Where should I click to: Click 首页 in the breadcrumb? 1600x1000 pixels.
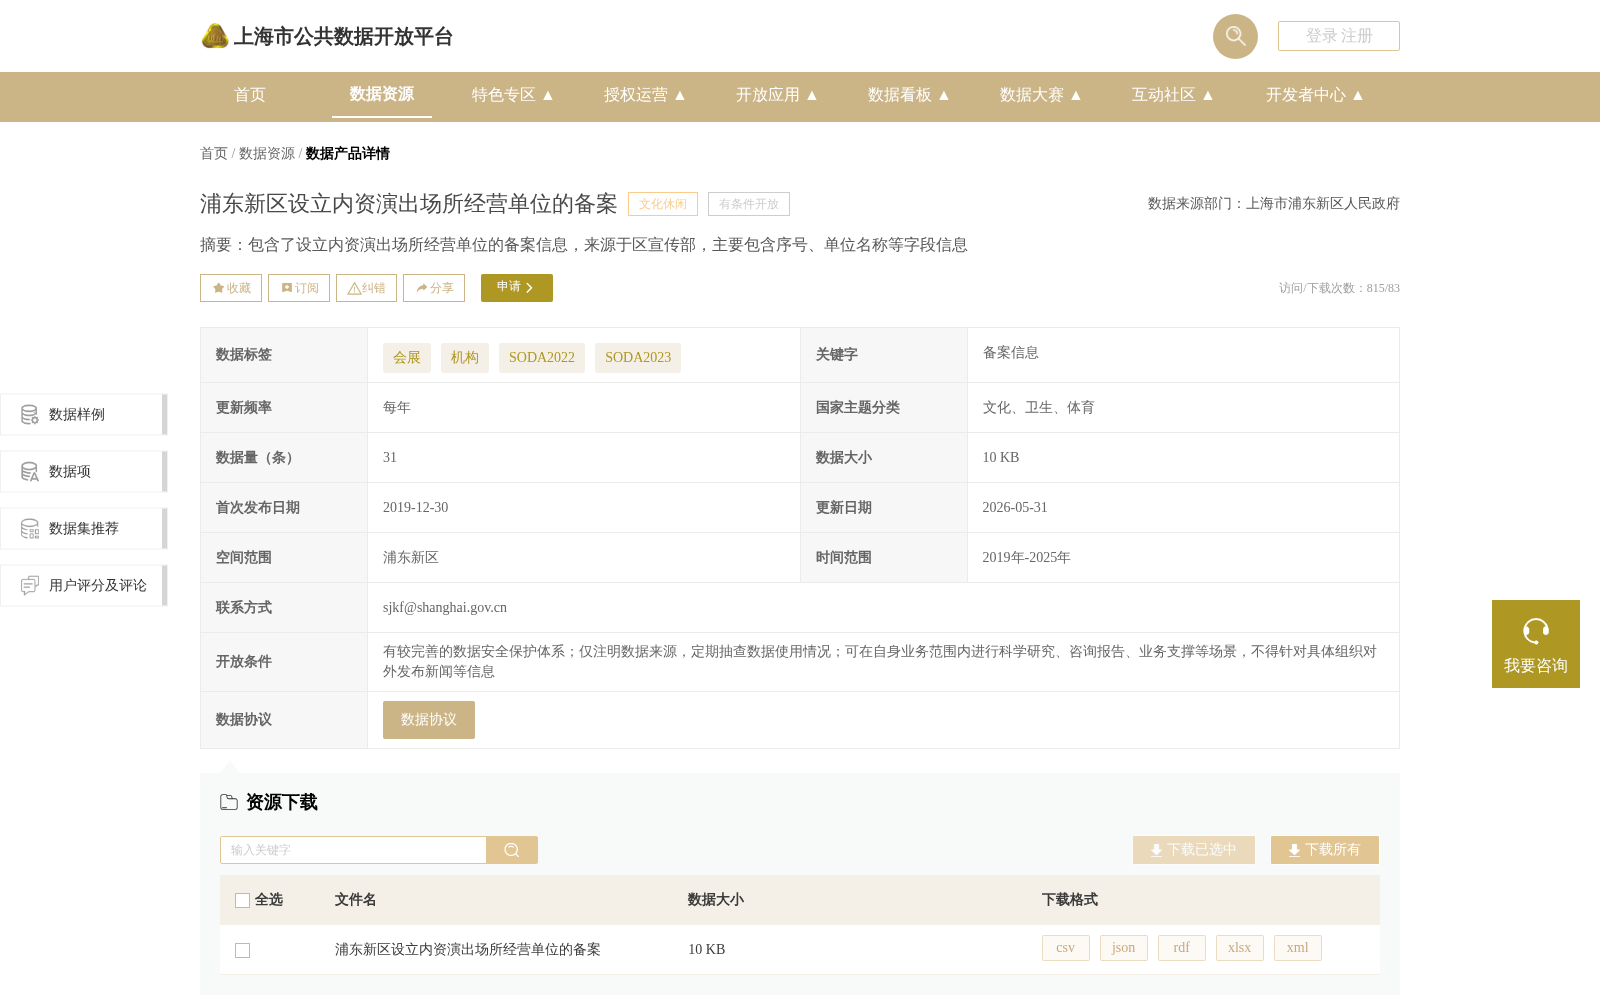pyautogui.click(x=214, y=153)
